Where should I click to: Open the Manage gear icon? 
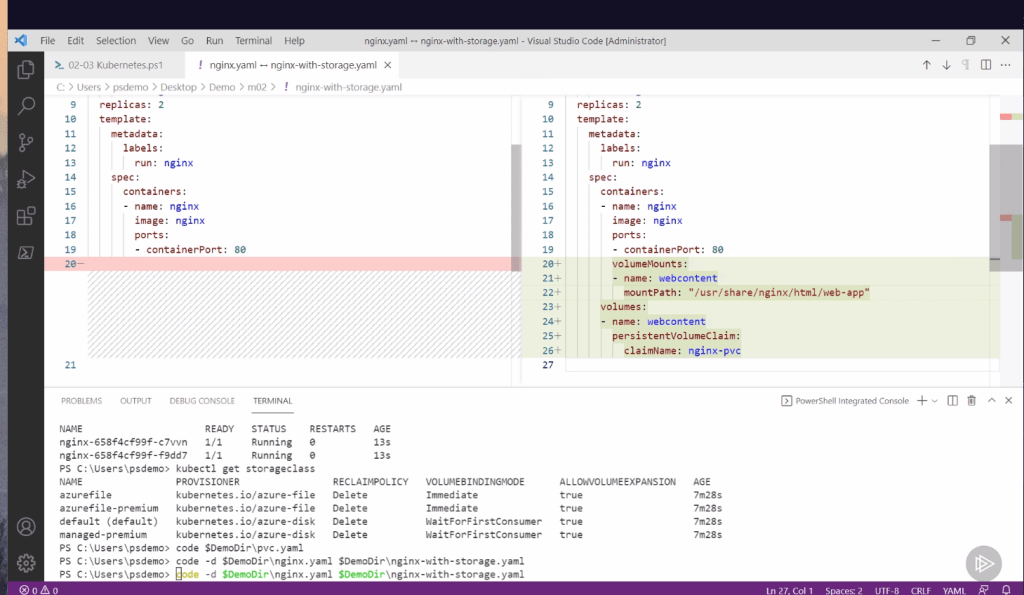coord(26,563)
